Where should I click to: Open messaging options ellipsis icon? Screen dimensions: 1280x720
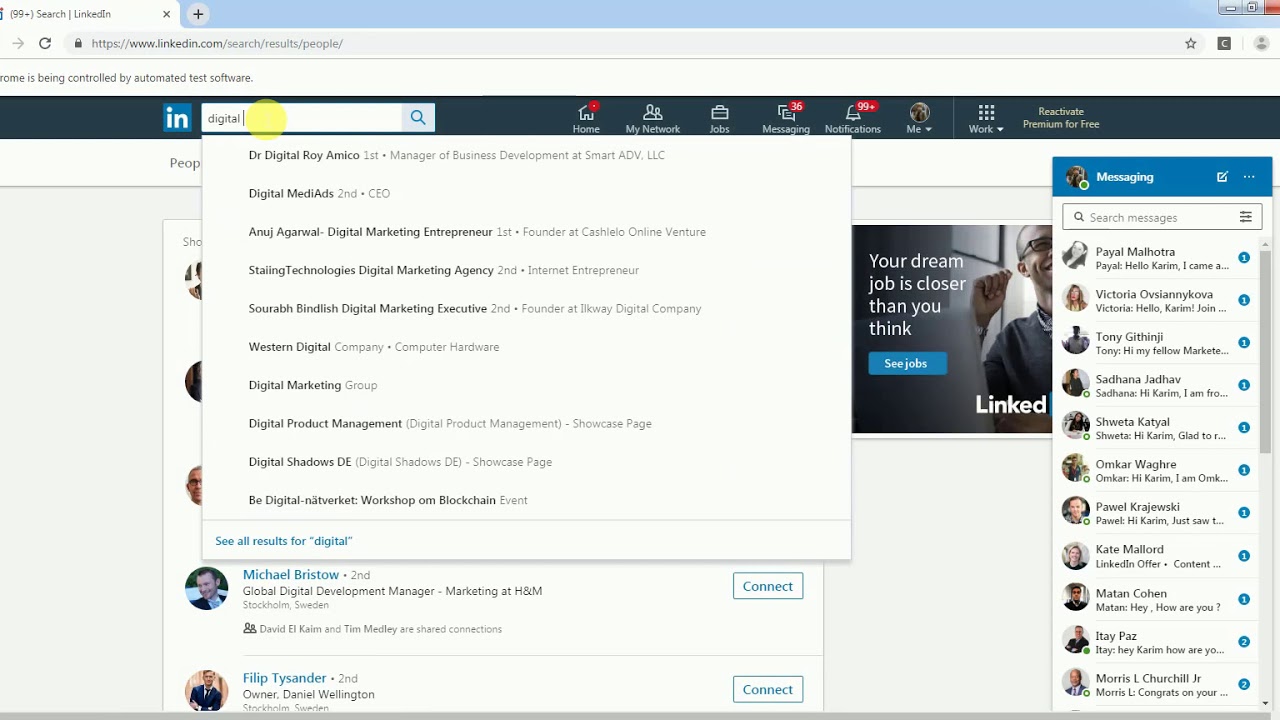pyautogui.click(x=1249, y=177)
